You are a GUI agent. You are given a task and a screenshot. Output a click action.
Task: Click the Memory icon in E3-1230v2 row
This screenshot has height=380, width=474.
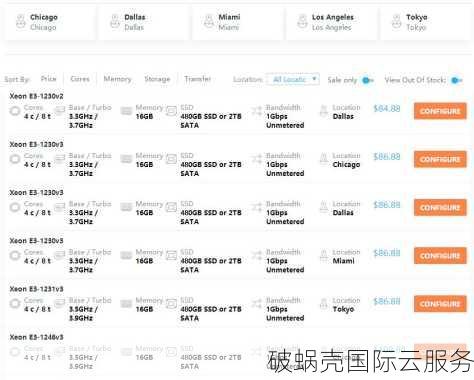[126, 110]
